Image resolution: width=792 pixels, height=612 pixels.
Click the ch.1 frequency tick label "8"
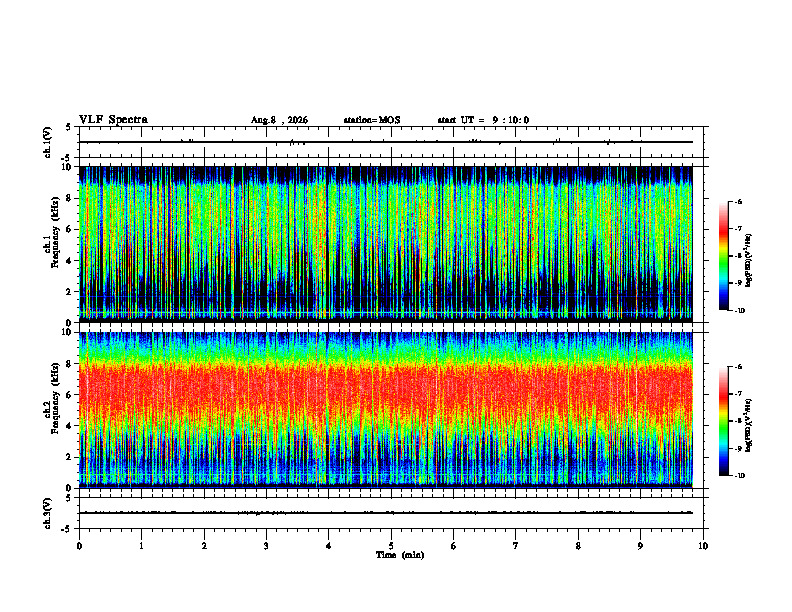(70, 198)
